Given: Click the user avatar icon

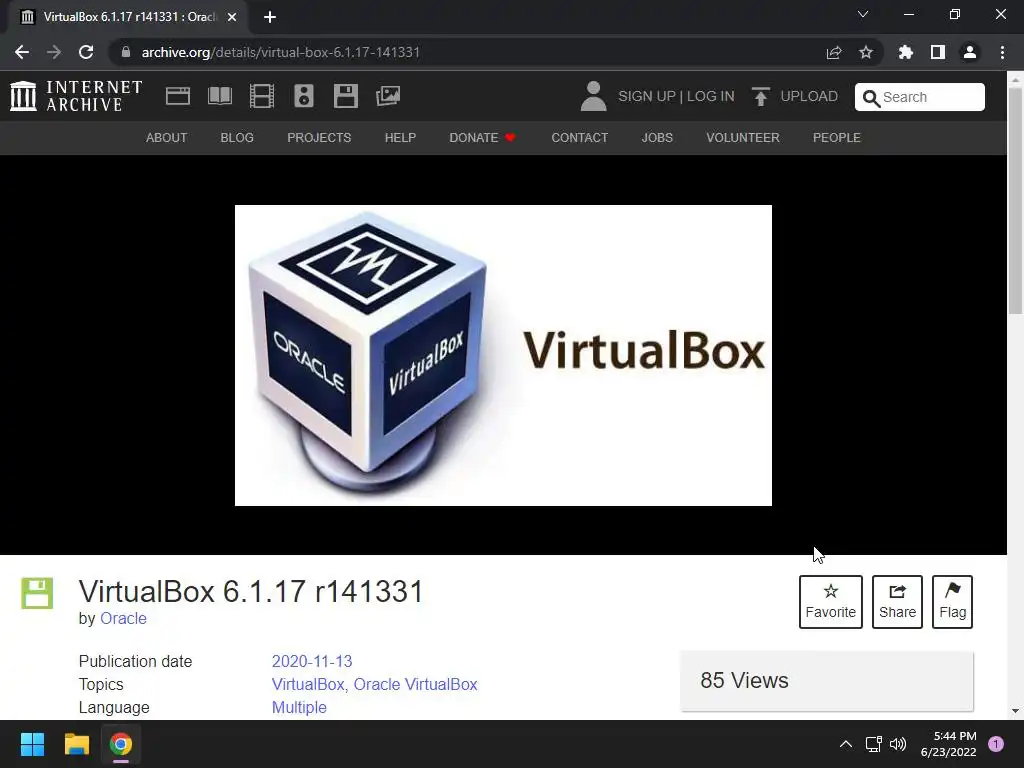Looking at the screenshot, I should (593, 96).
